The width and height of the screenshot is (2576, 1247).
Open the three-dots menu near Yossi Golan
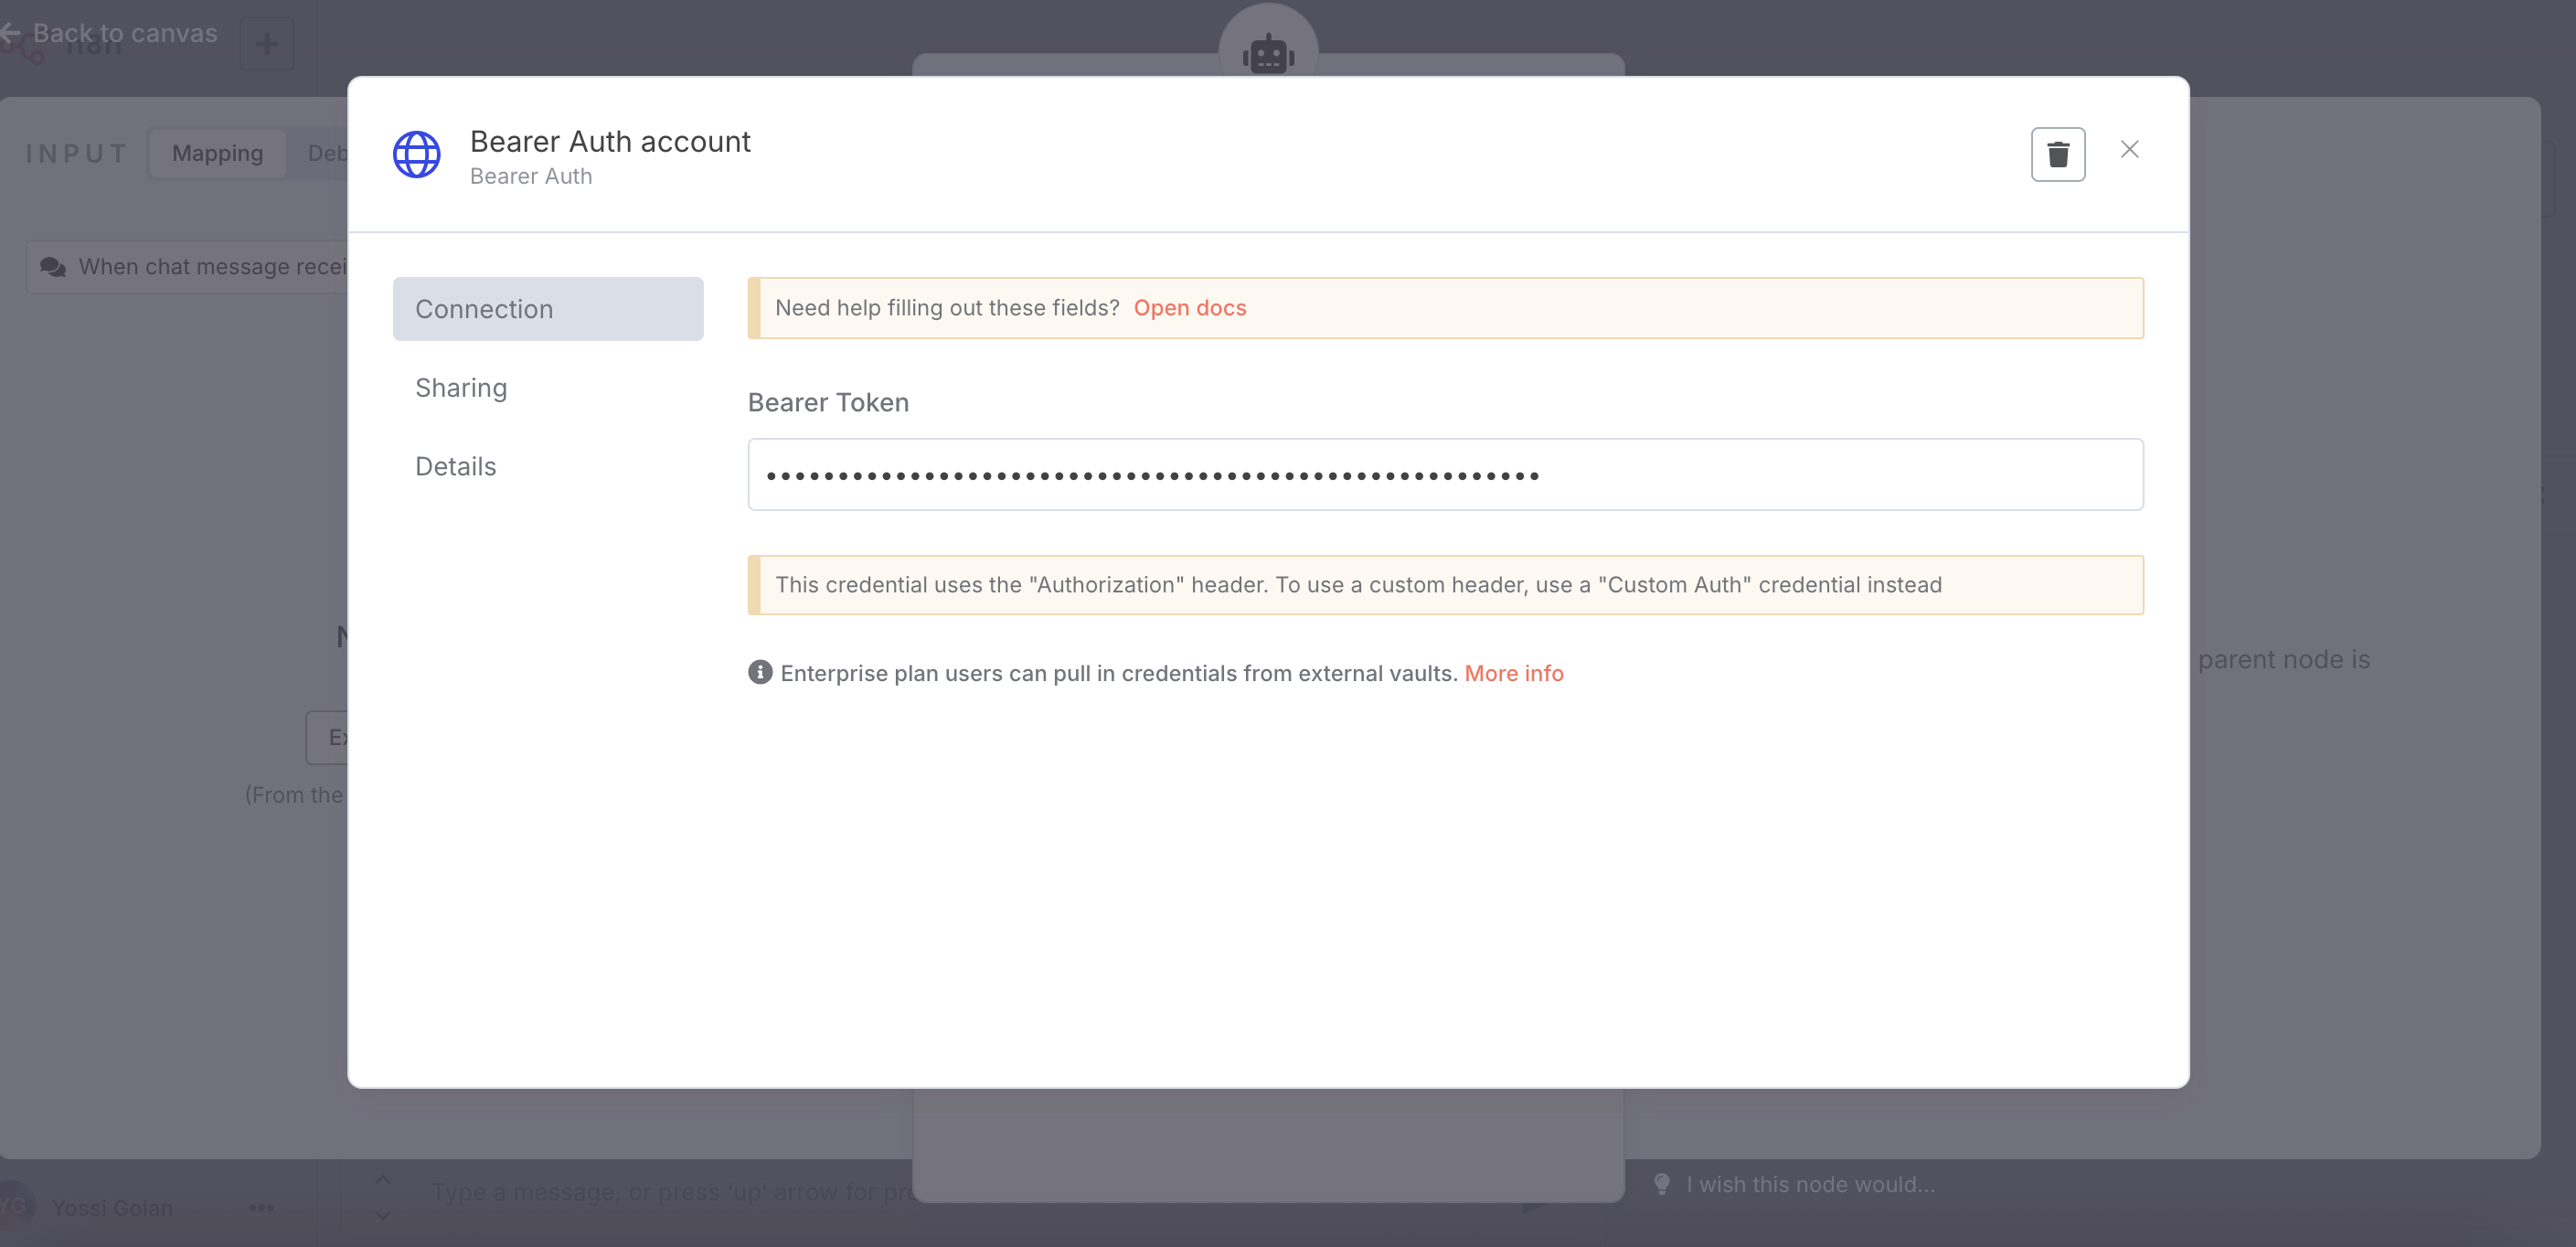tap(261, 1207)
